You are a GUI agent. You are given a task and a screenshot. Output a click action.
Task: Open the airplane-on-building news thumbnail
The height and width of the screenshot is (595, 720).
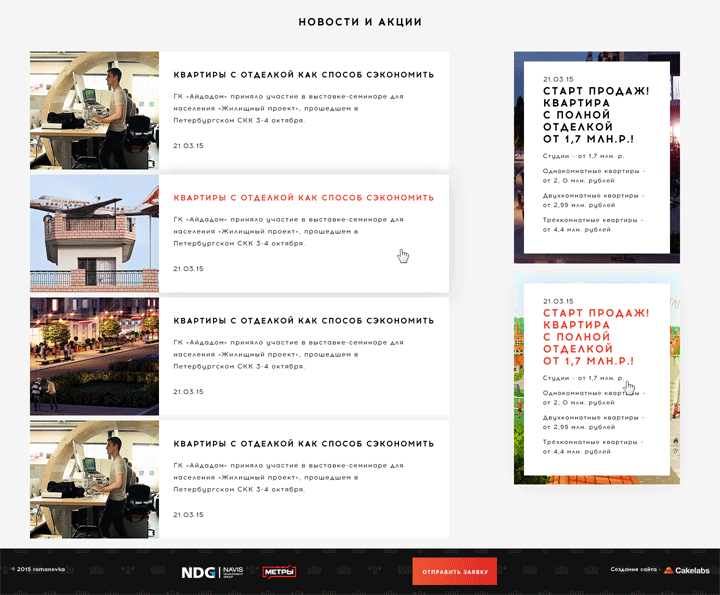coord(94,233)
